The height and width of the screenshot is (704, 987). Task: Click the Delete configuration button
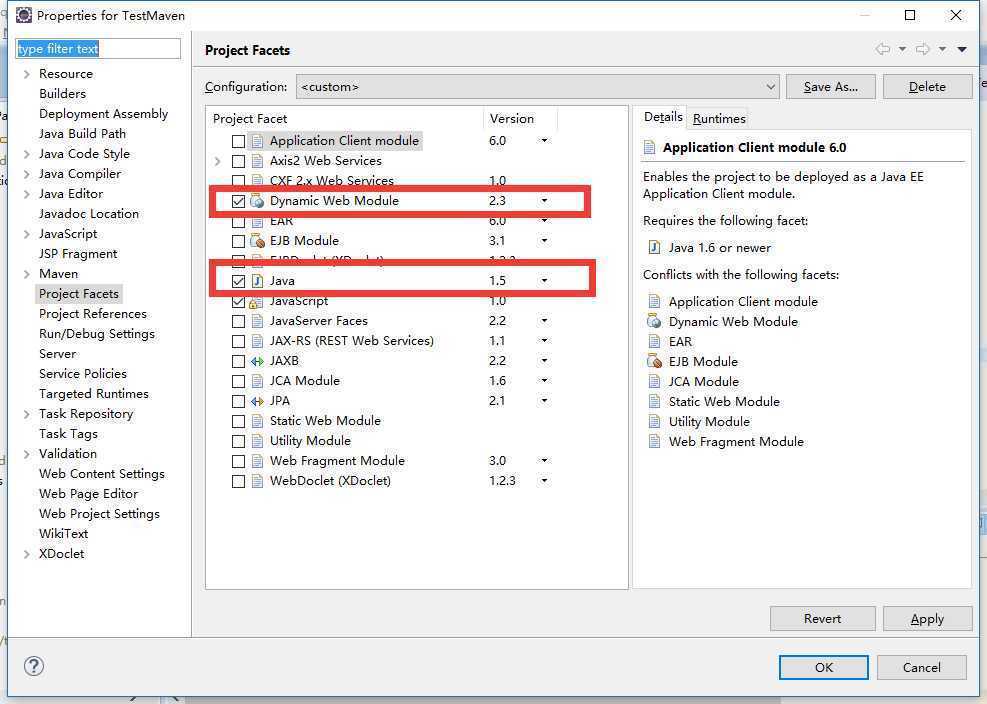tap(927, 87)
